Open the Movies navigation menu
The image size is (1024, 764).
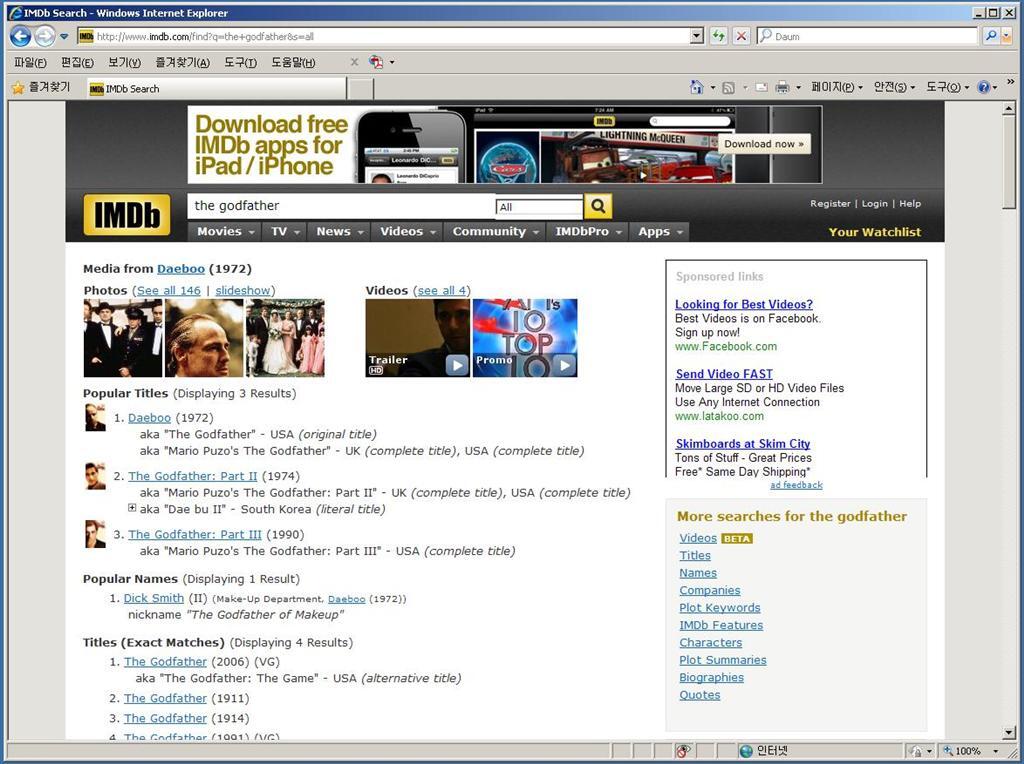[225, 231]
